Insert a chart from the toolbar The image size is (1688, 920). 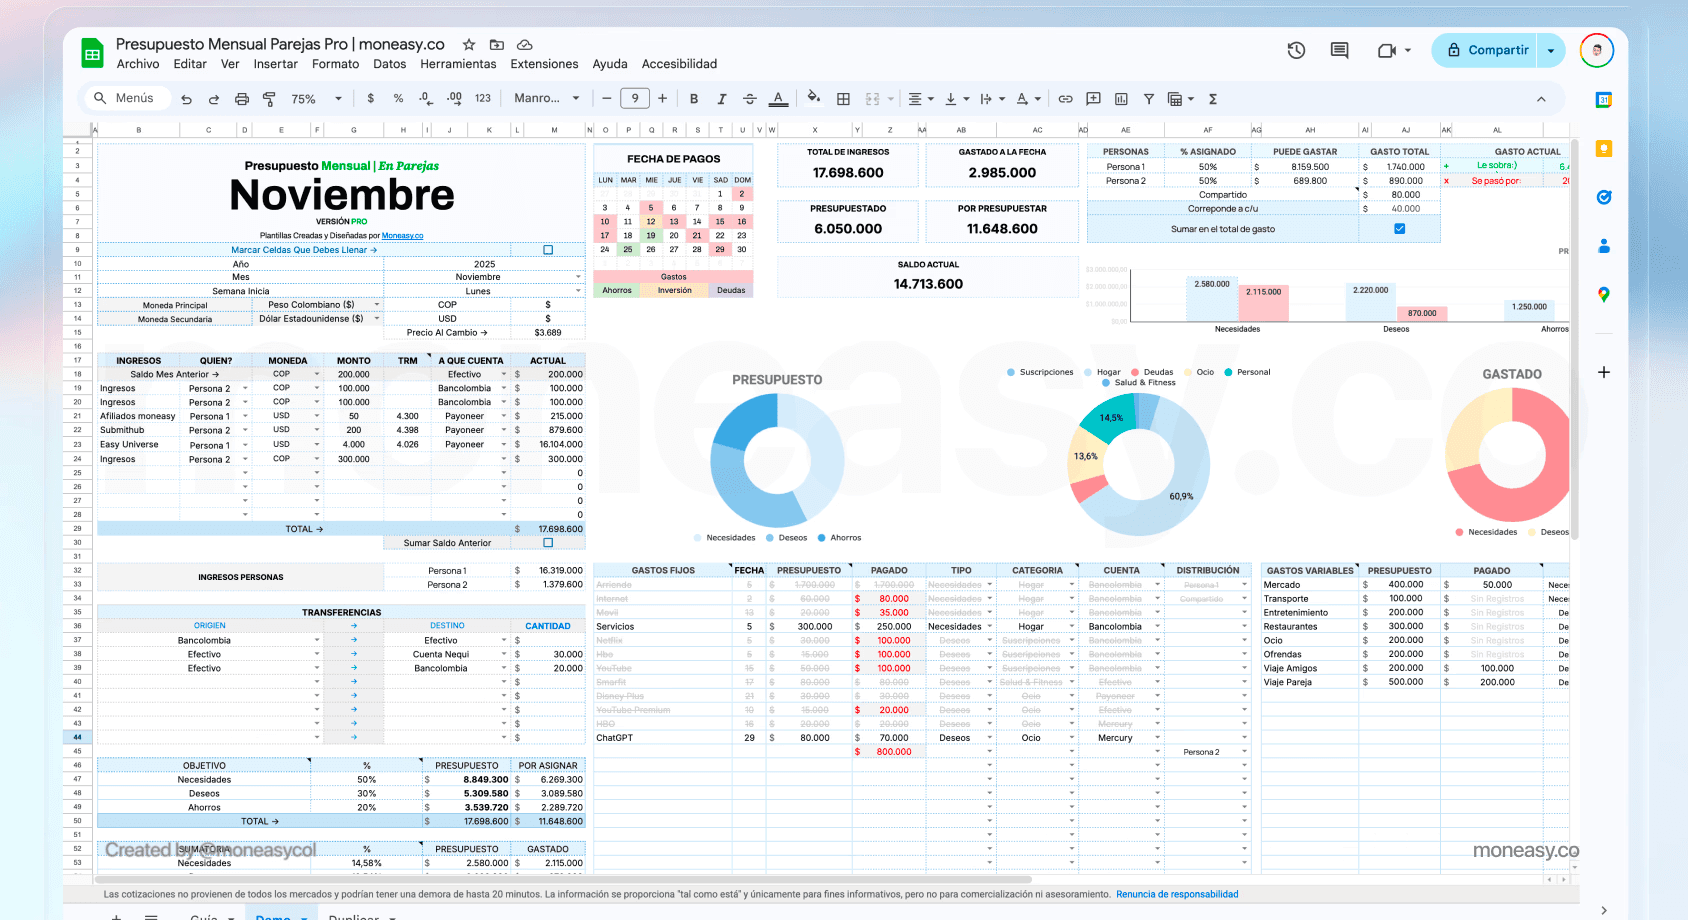pos(1122,99)
